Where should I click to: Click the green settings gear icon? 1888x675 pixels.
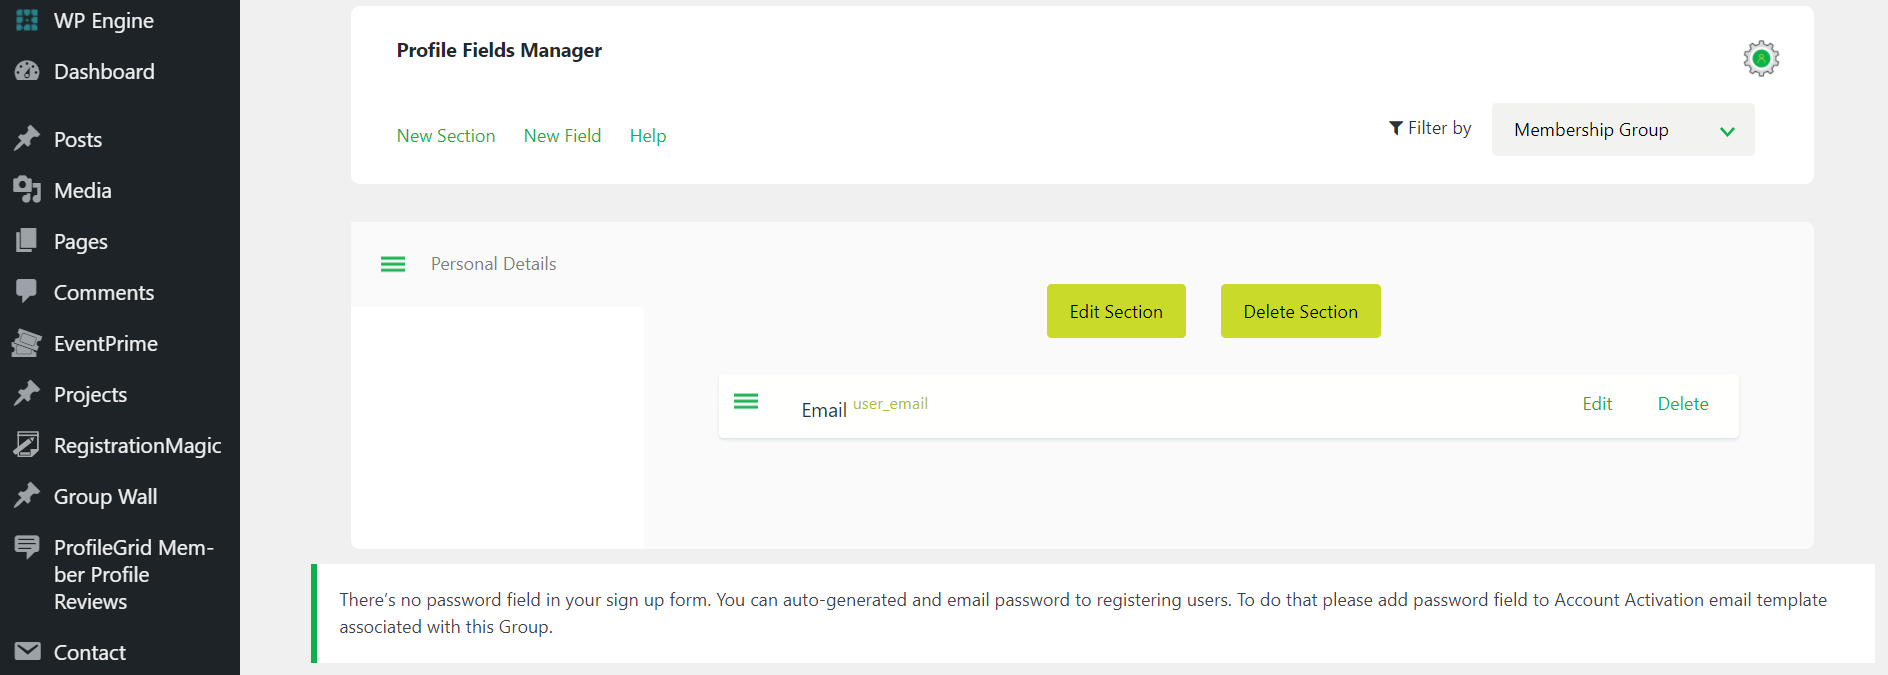[x=1761, y=59]
